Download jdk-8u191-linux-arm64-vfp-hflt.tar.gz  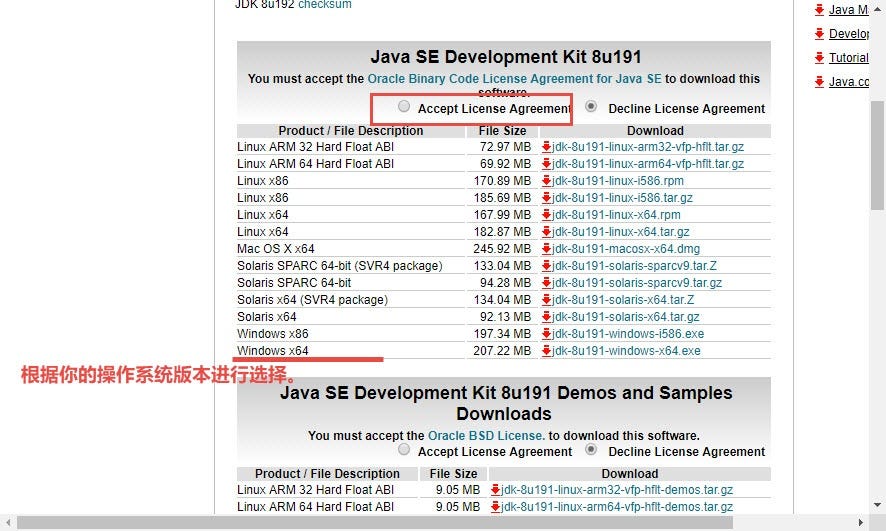pos(648,164)
